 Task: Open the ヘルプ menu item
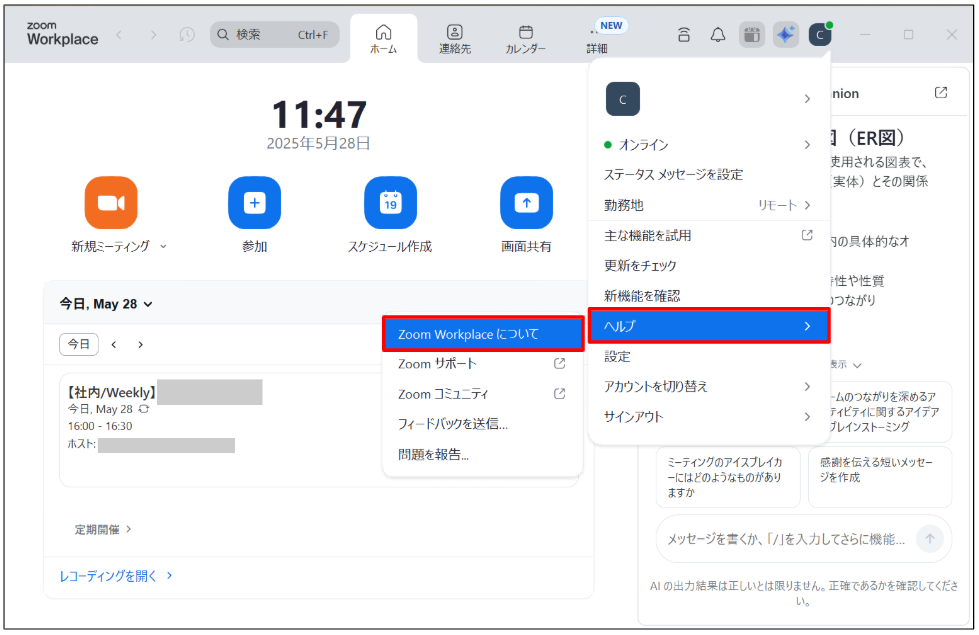[709, 326]
